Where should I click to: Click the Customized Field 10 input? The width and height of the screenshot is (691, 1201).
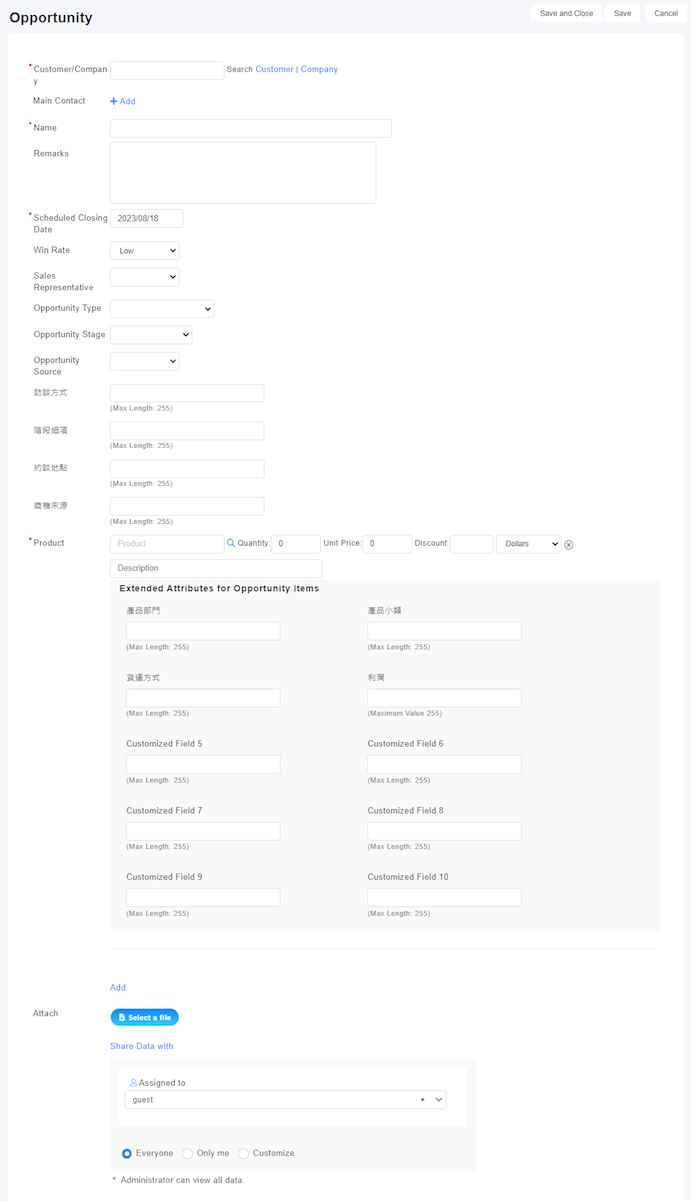[444, 898]
